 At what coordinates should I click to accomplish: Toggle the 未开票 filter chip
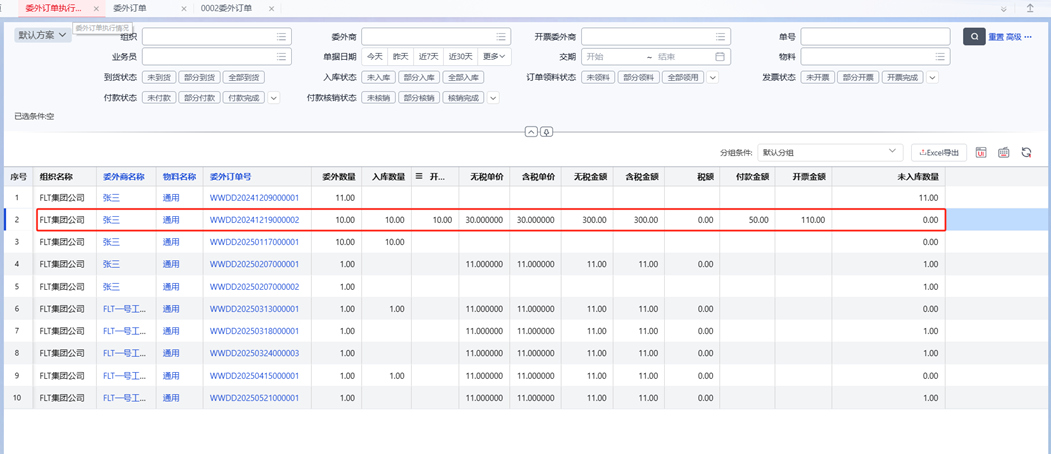pos(818,78)
